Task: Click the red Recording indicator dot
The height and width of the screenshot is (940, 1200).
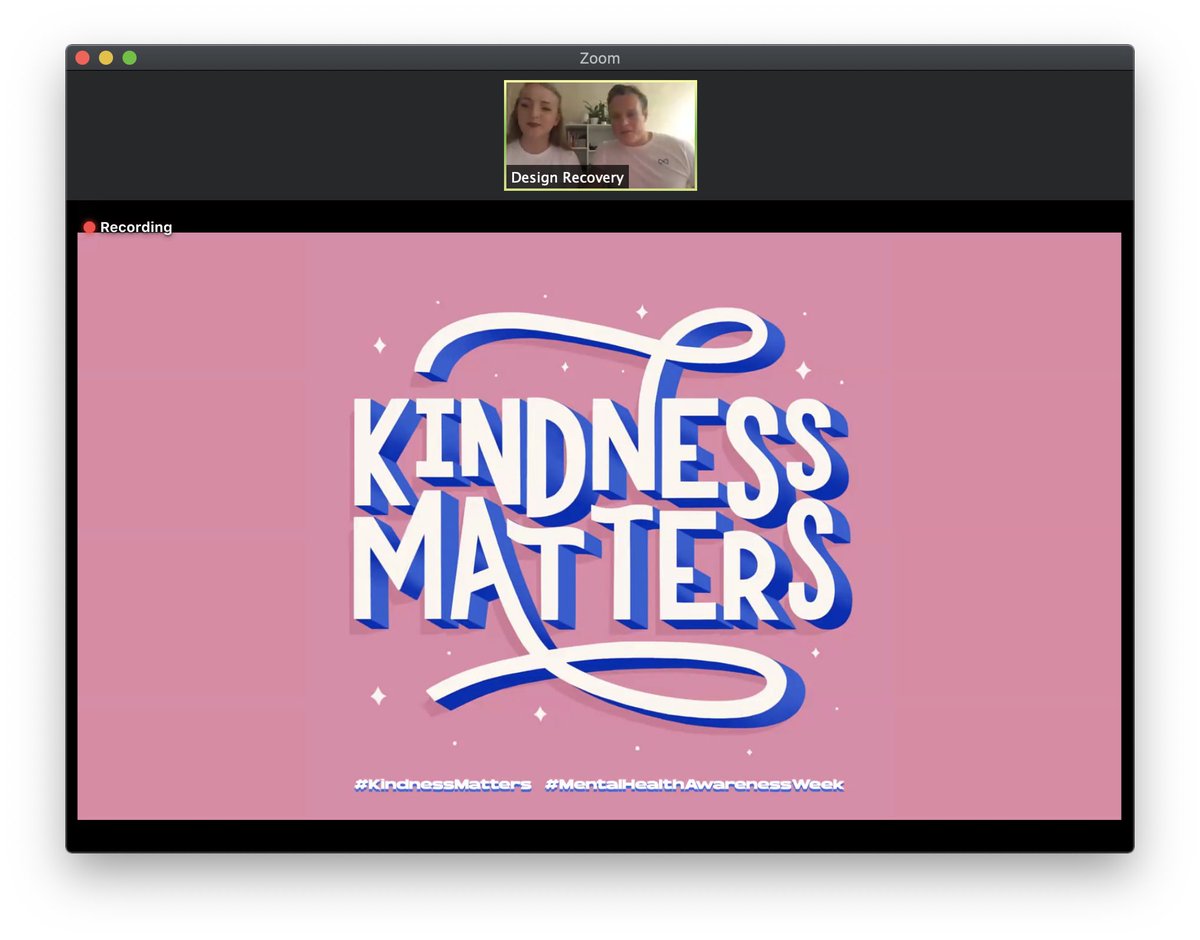Action: (x=89, y=227)
